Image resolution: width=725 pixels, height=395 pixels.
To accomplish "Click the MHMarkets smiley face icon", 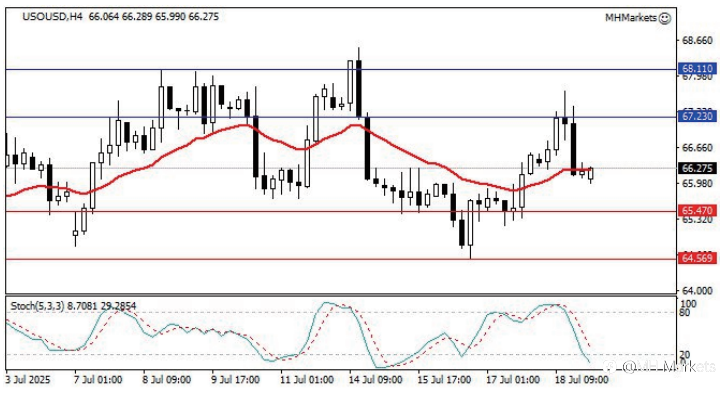I will pyautogui.click(x=664, y=18).
